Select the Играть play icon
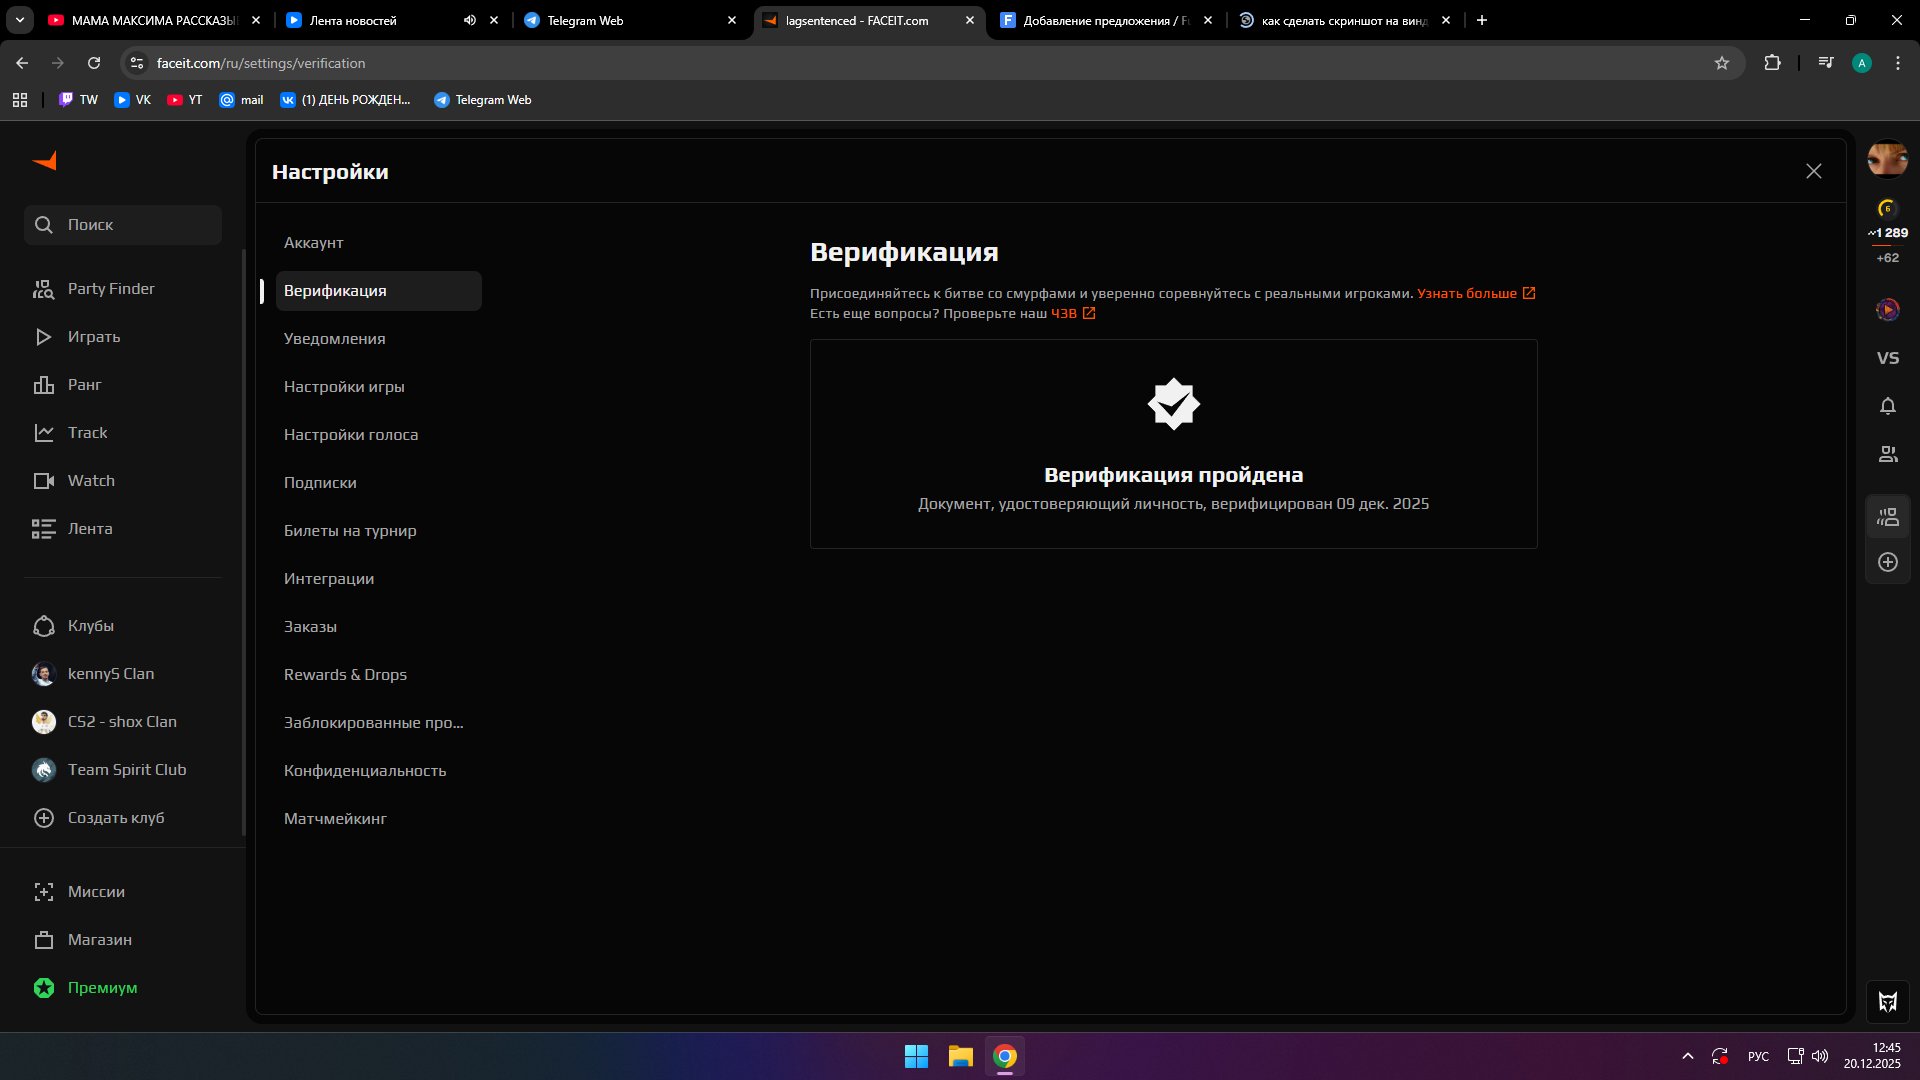The image size is (1920, 1080). [44, 337]
